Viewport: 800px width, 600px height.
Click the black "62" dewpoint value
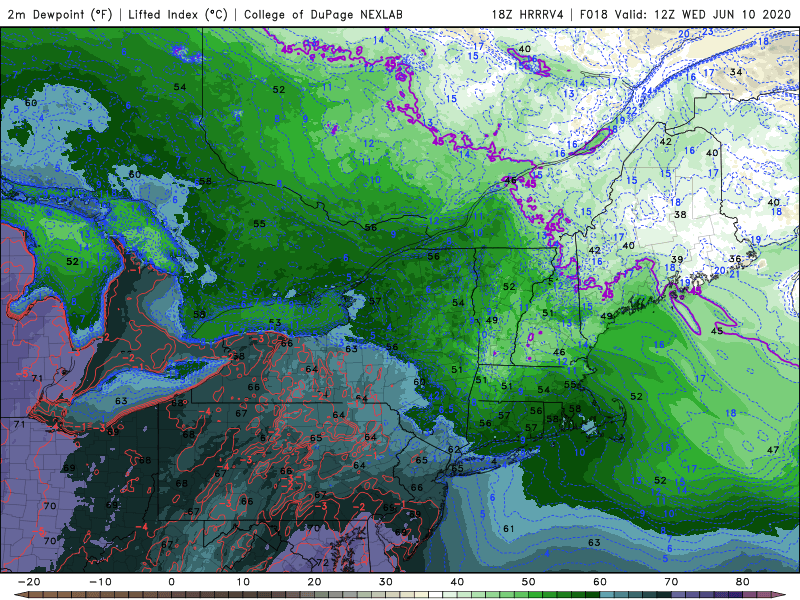tap(454, 449)
